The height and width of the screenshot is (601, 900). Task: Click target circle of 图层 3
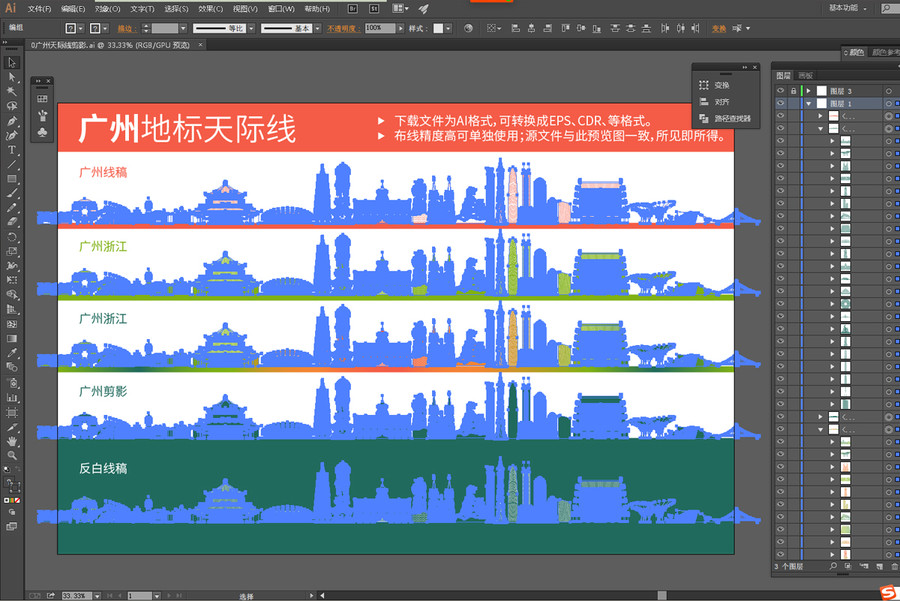pos(889,91)
